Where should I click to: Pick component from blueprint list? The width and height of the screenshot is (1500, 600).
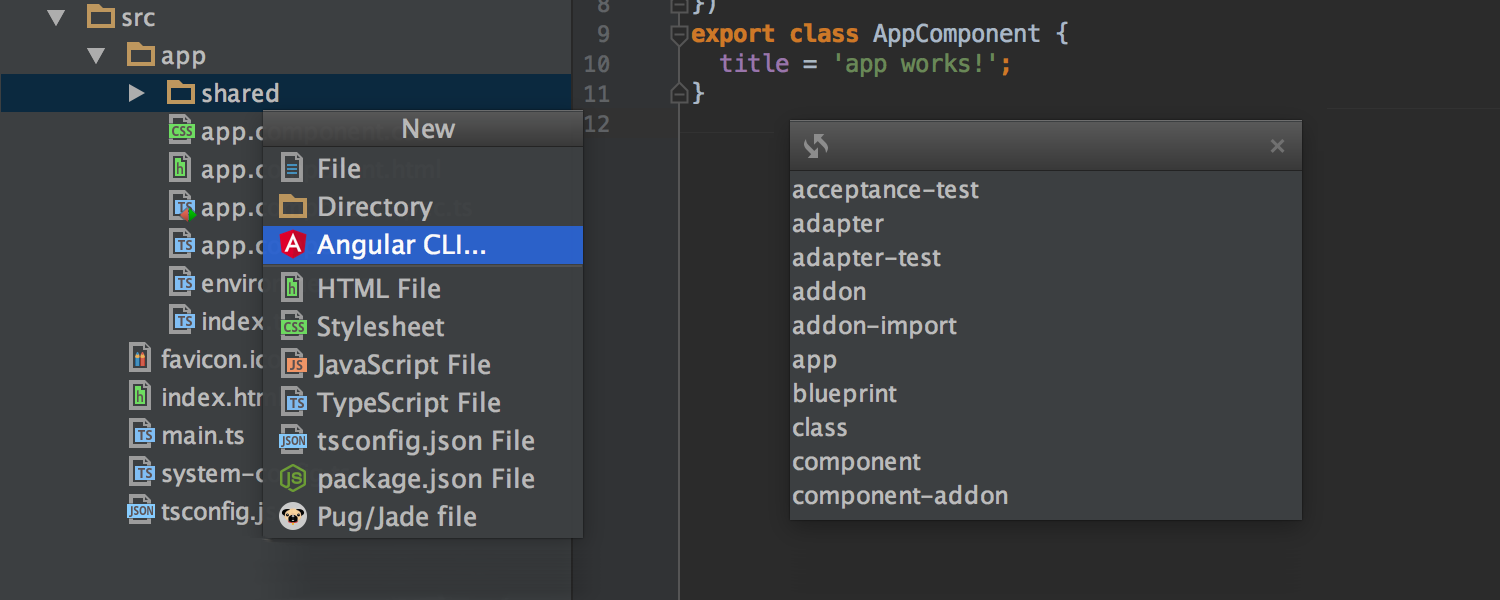pyautogui.click(x=1046, y=462)
